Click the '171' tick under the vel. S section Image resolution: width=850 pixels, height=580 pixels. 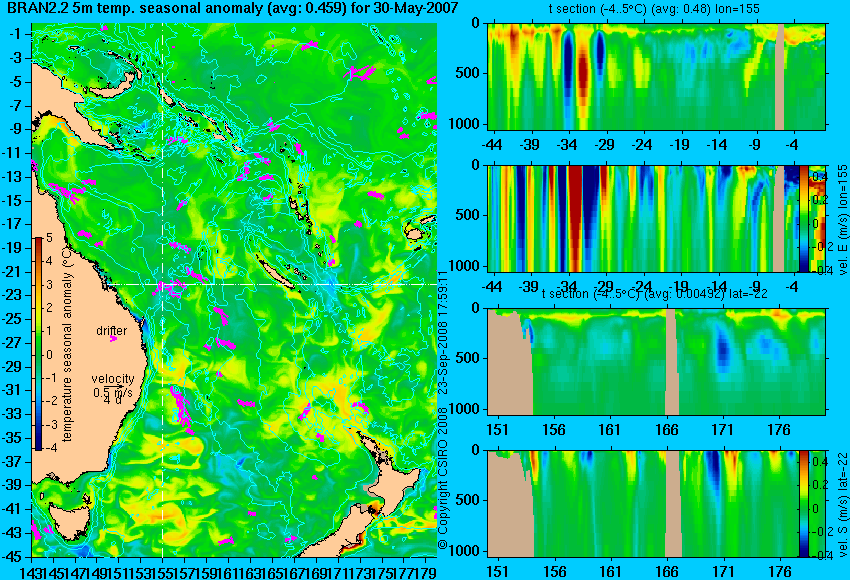722,572
